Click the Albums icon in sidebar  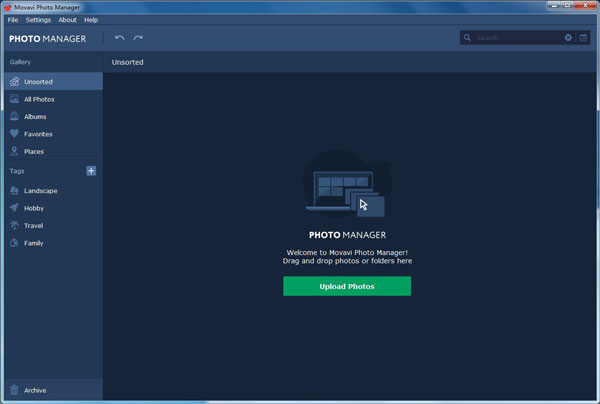point(14,116)
